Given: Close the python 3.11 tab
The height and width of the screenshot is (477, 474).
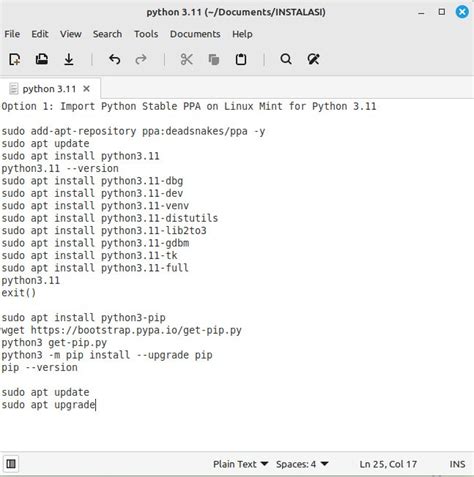Looking at the screenshot, I should coord(86,89).
